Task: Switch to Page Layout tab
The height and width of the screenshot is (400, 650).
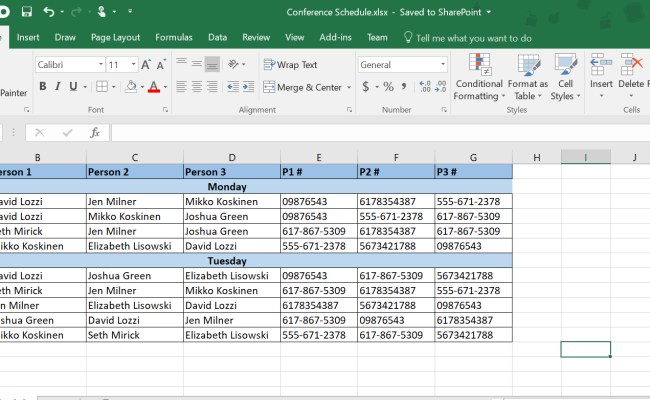Action: pyautogui.click(x=116, y=37)
